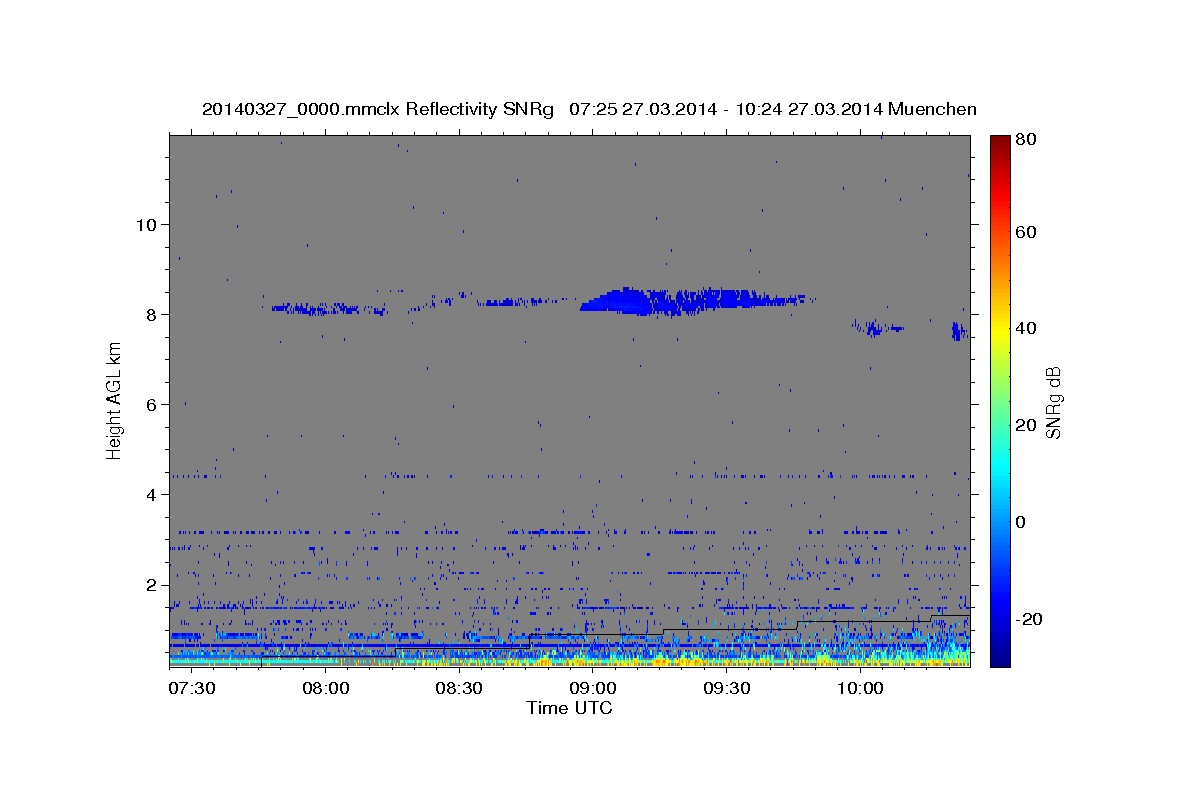
Task: Click the colorbar value 60
Action: (1025, 232)
